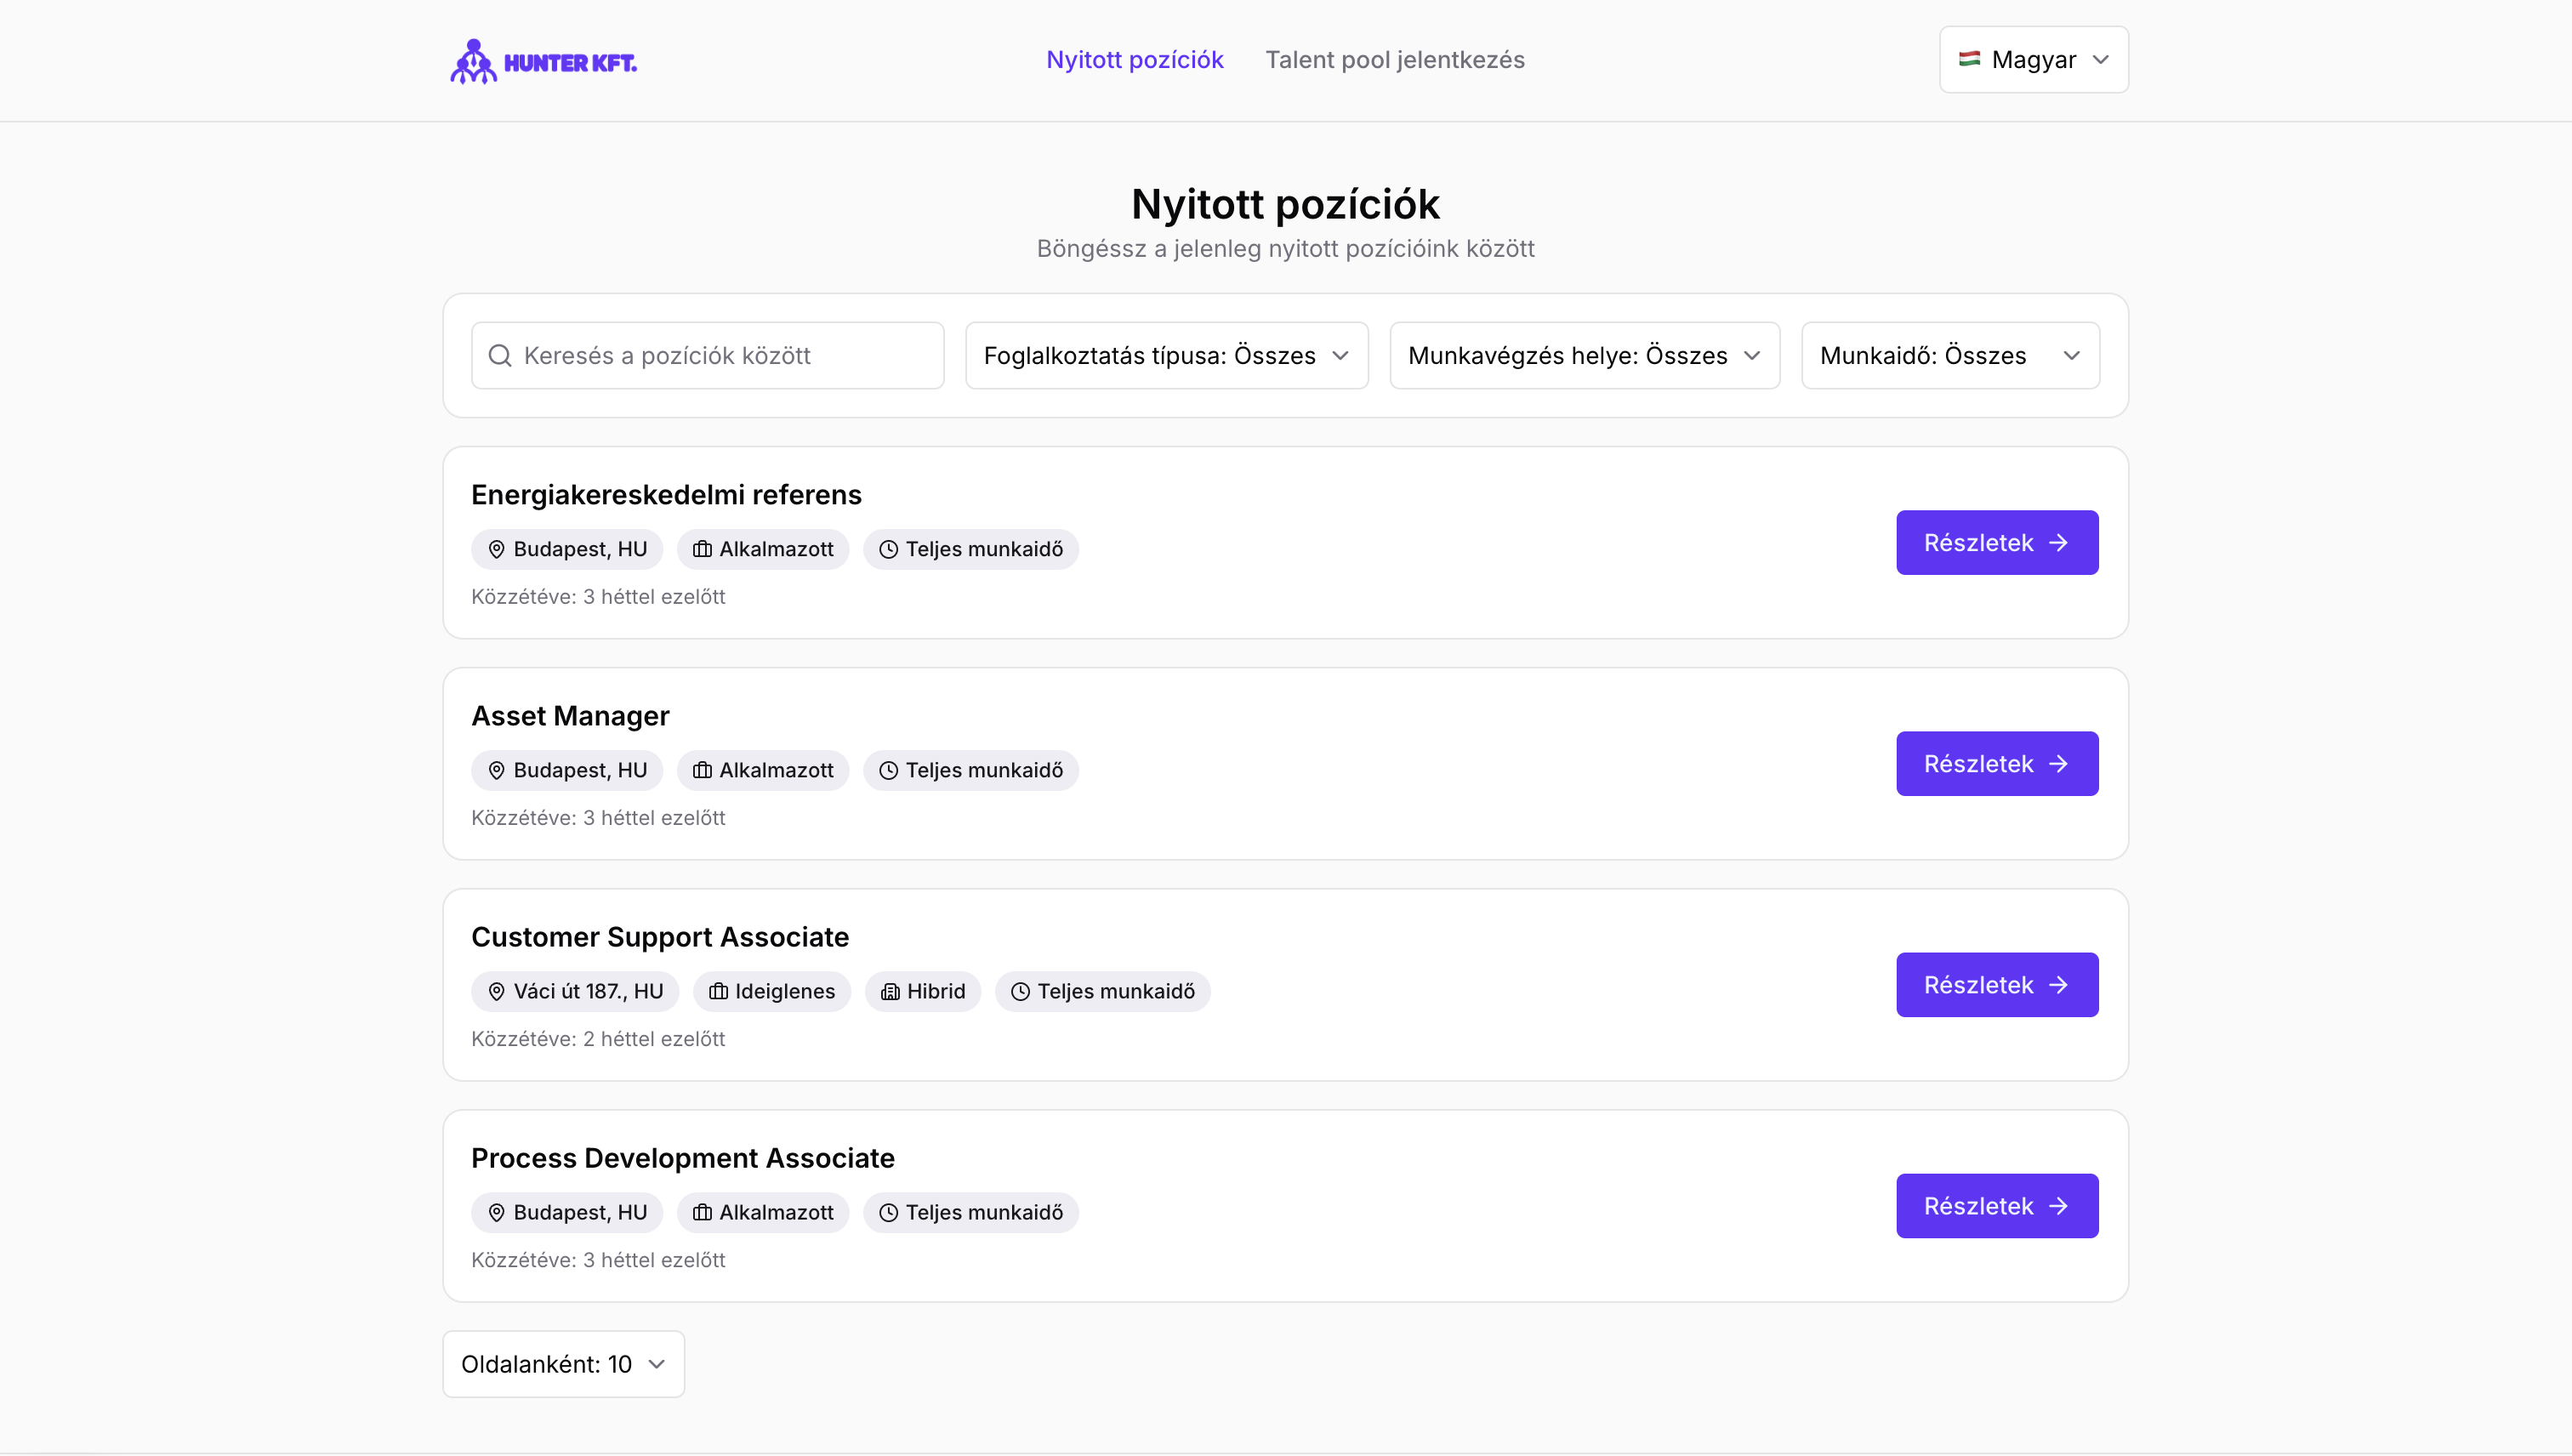The image size is (2572, 1456).
Task: Focus the Keresés a pozíciók között field
Action: coord(707,355)
